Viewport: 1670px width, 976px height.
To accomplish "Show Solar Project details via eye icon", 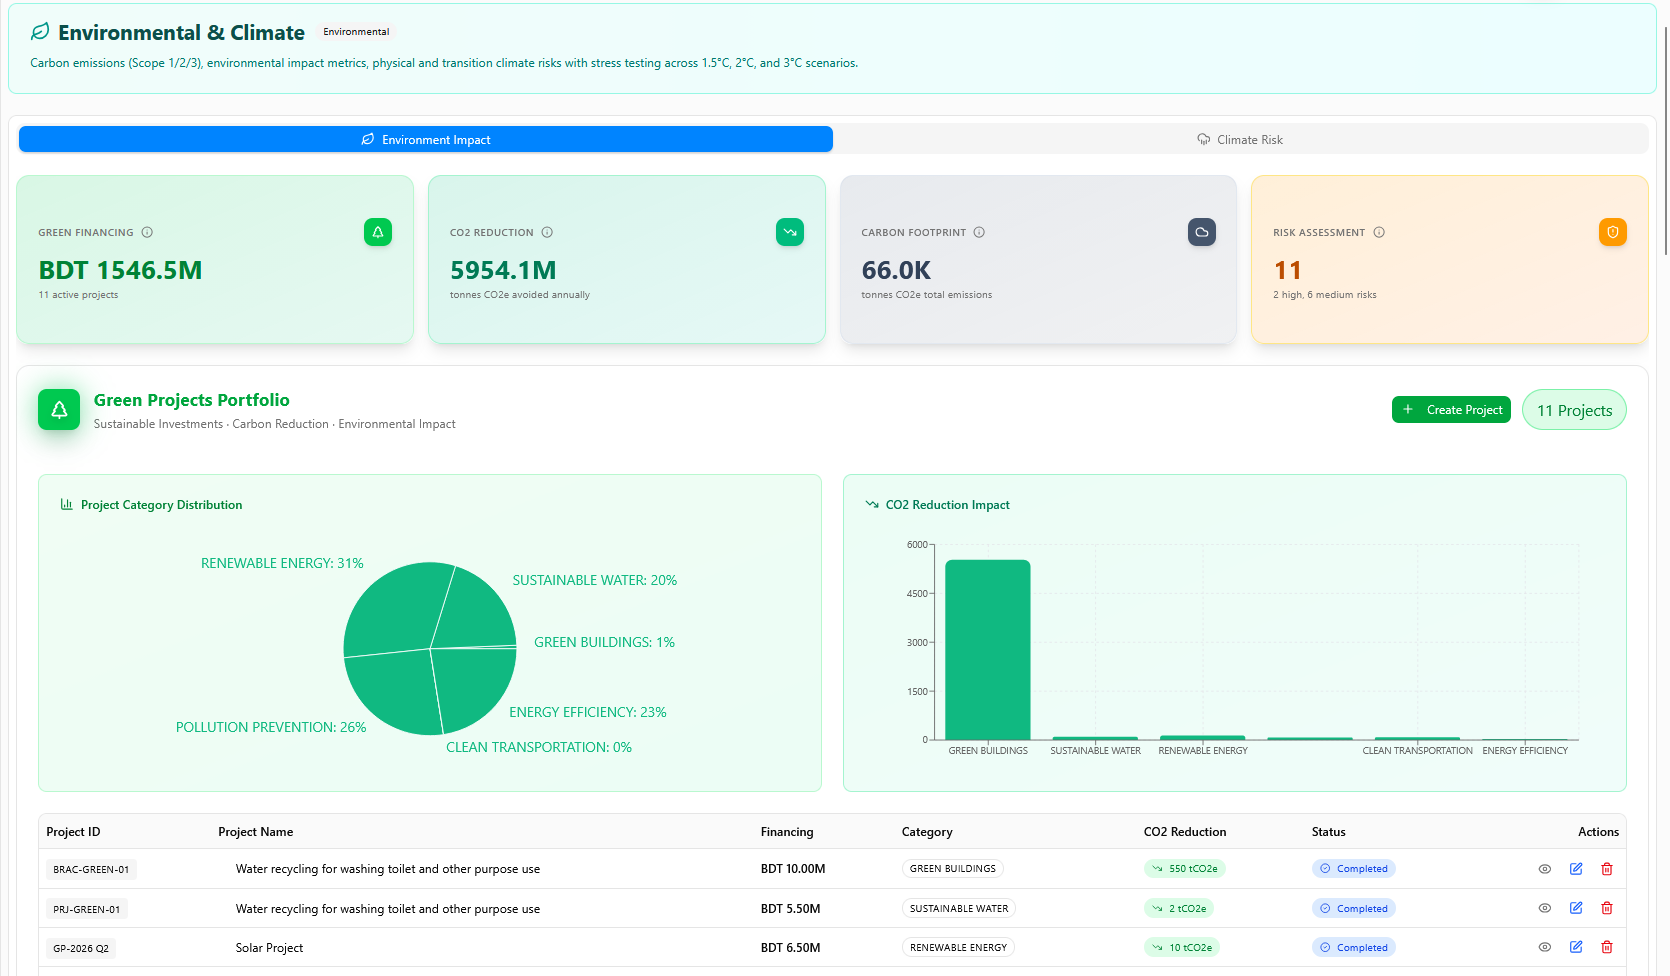I will pyautogui.click(x=1544, y=947).
